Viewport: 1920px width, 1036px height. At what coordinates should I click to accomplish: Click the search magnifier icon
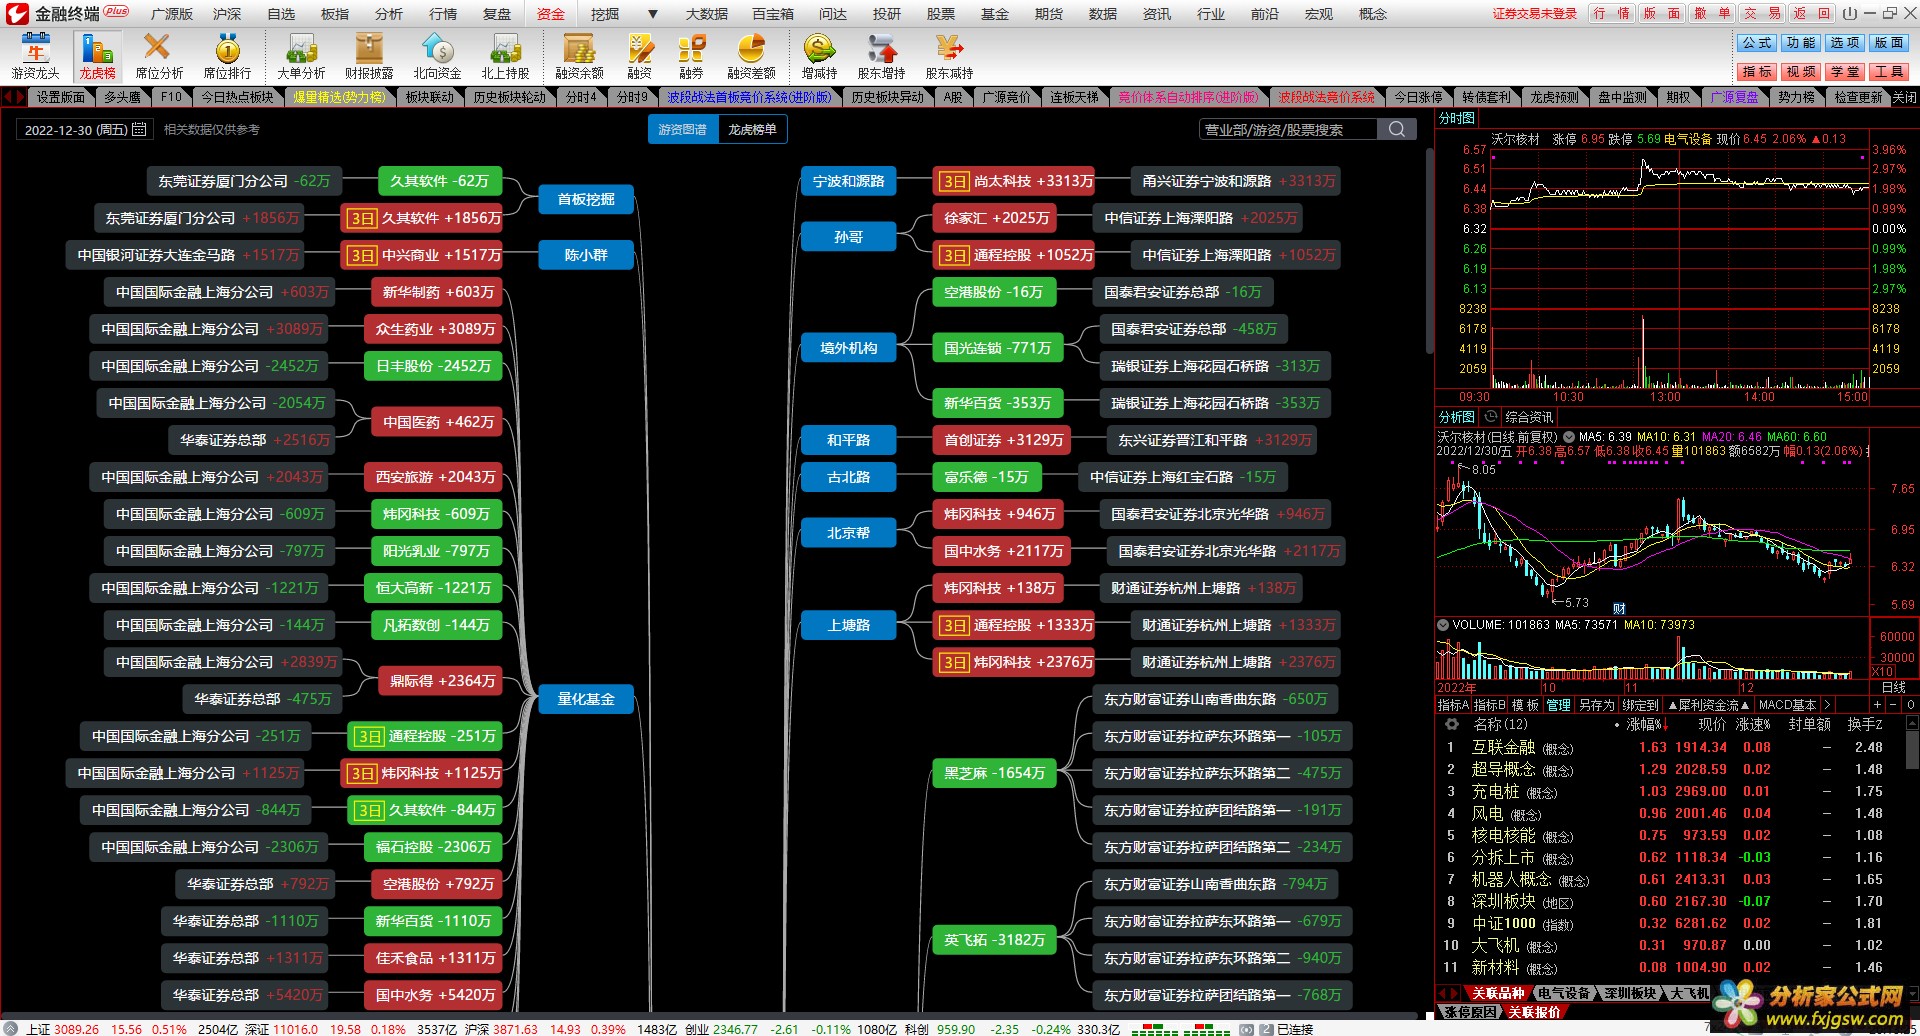(x=1397, y=129)
